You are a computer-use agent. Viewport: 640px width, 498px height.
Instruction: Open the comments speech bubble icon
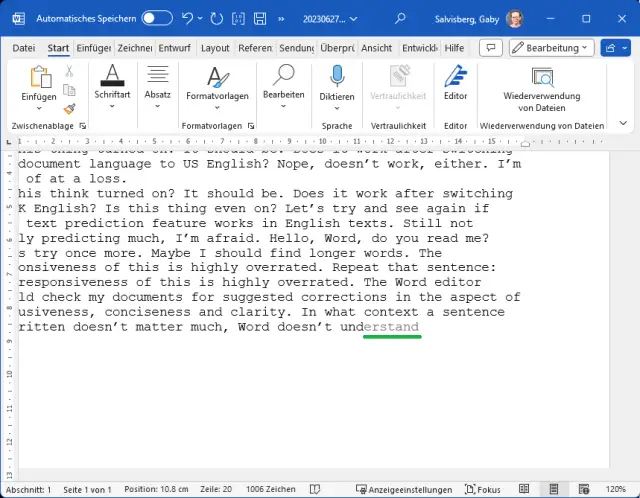pos(490,47)
